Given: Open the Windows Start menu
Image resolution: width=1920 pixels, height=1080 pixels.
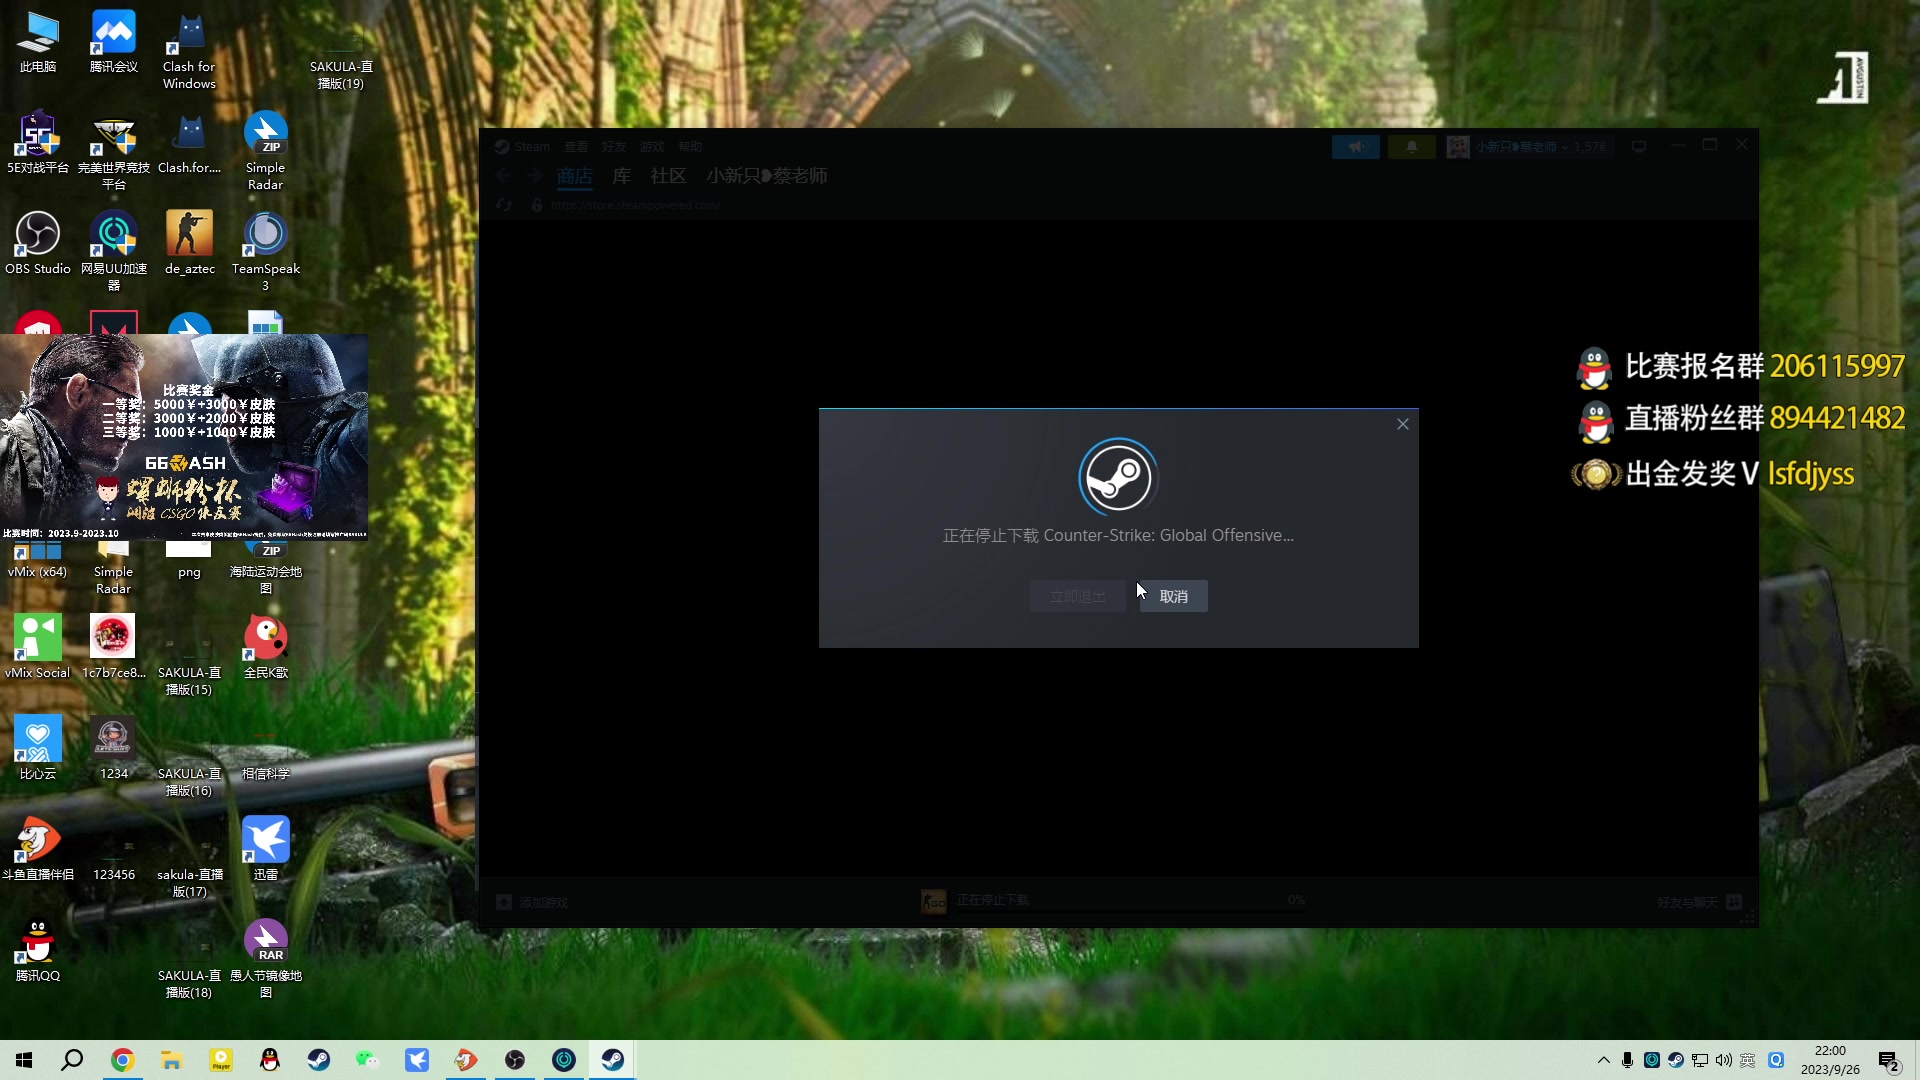Looking at the screenshot, I should [24, 1060].
